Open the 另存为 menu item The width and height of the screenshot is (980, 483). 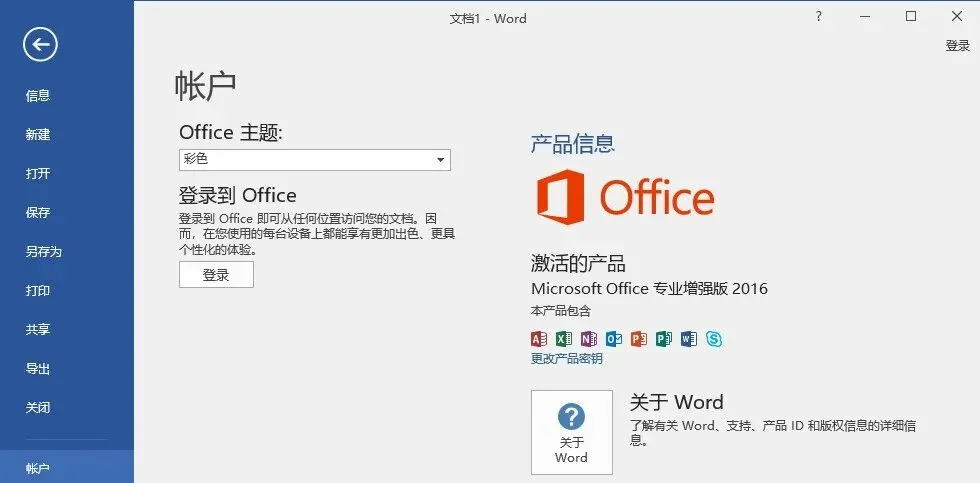[x=44, y=252]
